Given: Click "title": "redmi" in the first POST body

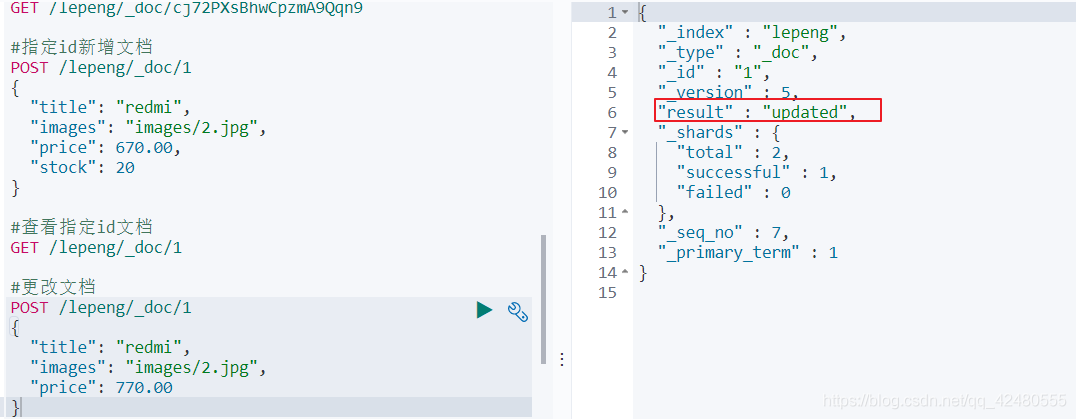Looking at the screenshot, I should [109, 107].
